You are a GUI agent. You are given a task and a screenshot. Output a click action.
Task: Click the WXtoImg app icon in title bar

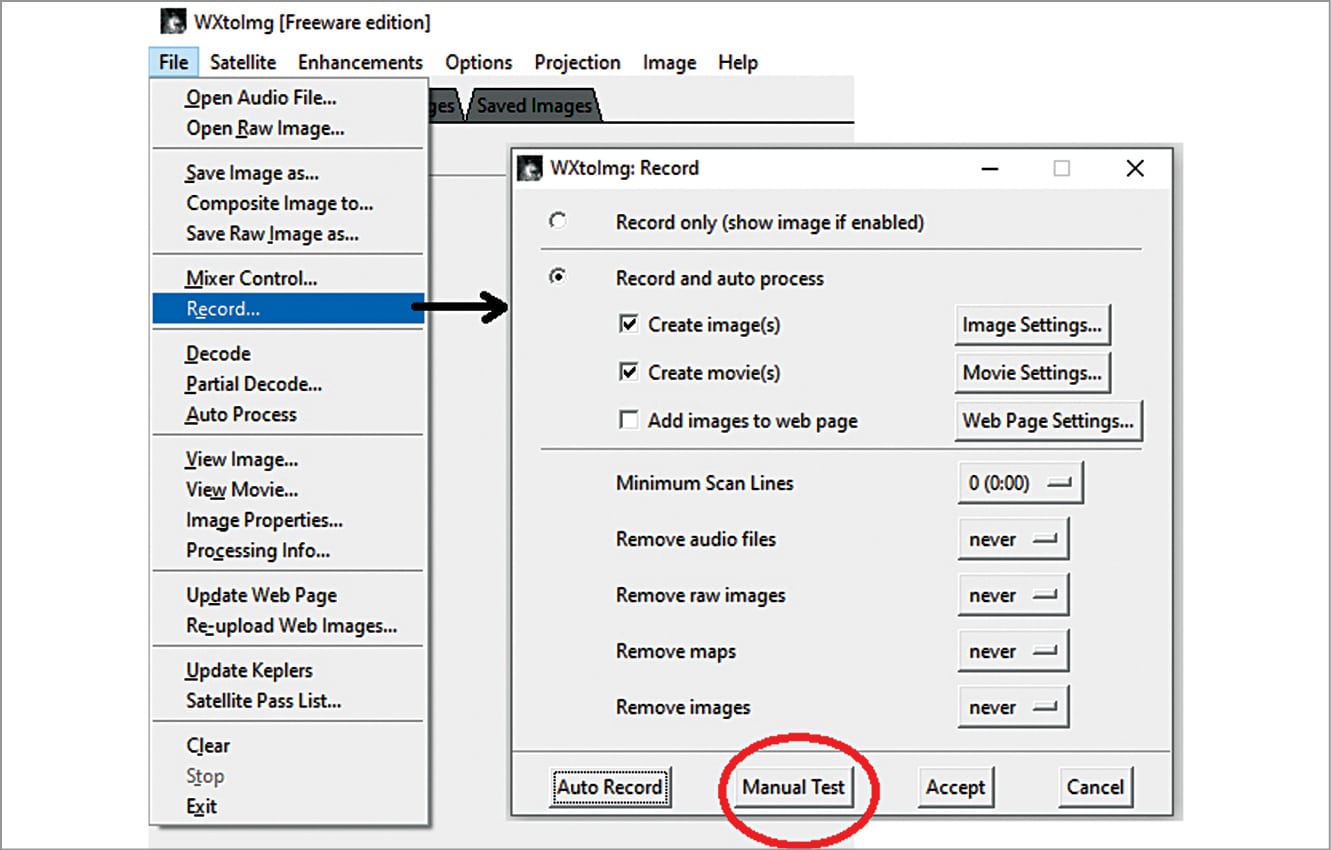point(174,21)
